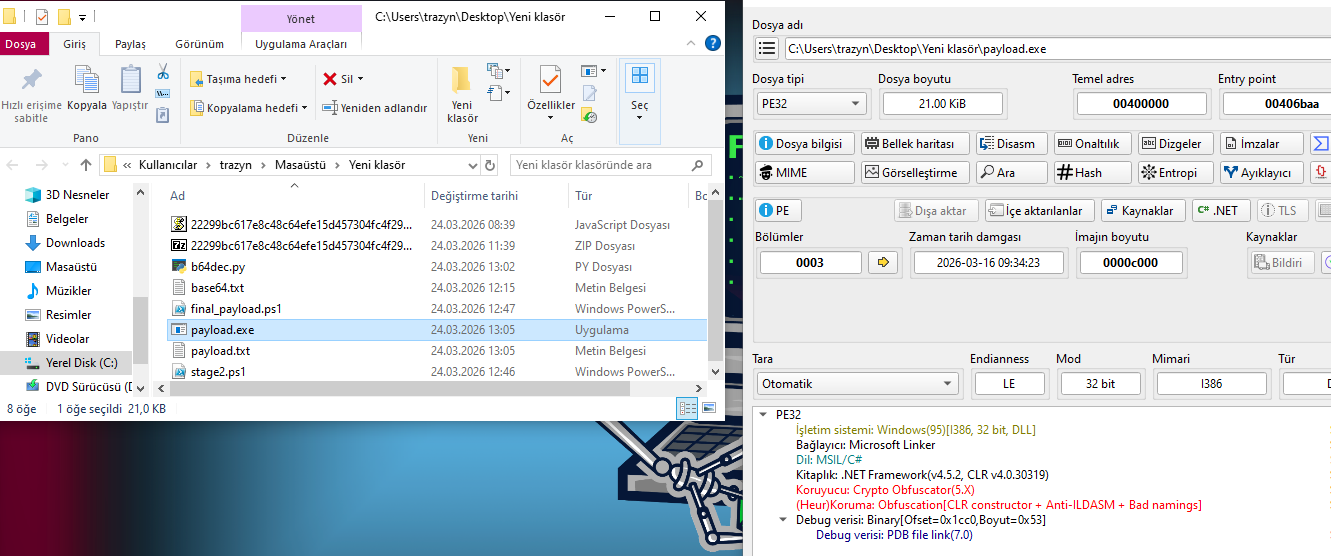Click the hamburger list icon beside file path
Screen dimensions: 1331x556
(767, 48)
